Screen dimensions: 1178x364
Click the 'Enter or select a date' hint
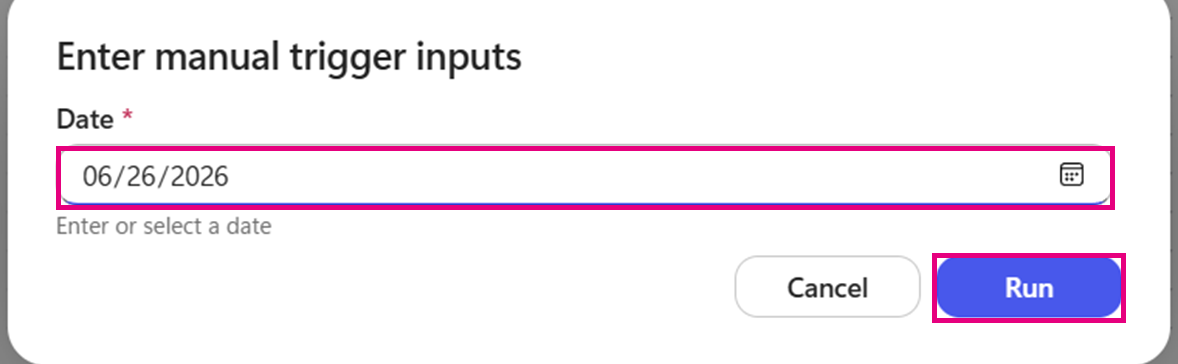164,226
